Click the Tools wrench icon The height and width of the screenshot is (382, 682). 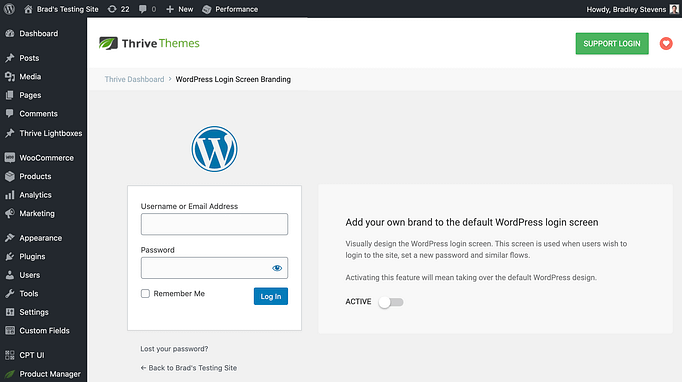point(10,293)
